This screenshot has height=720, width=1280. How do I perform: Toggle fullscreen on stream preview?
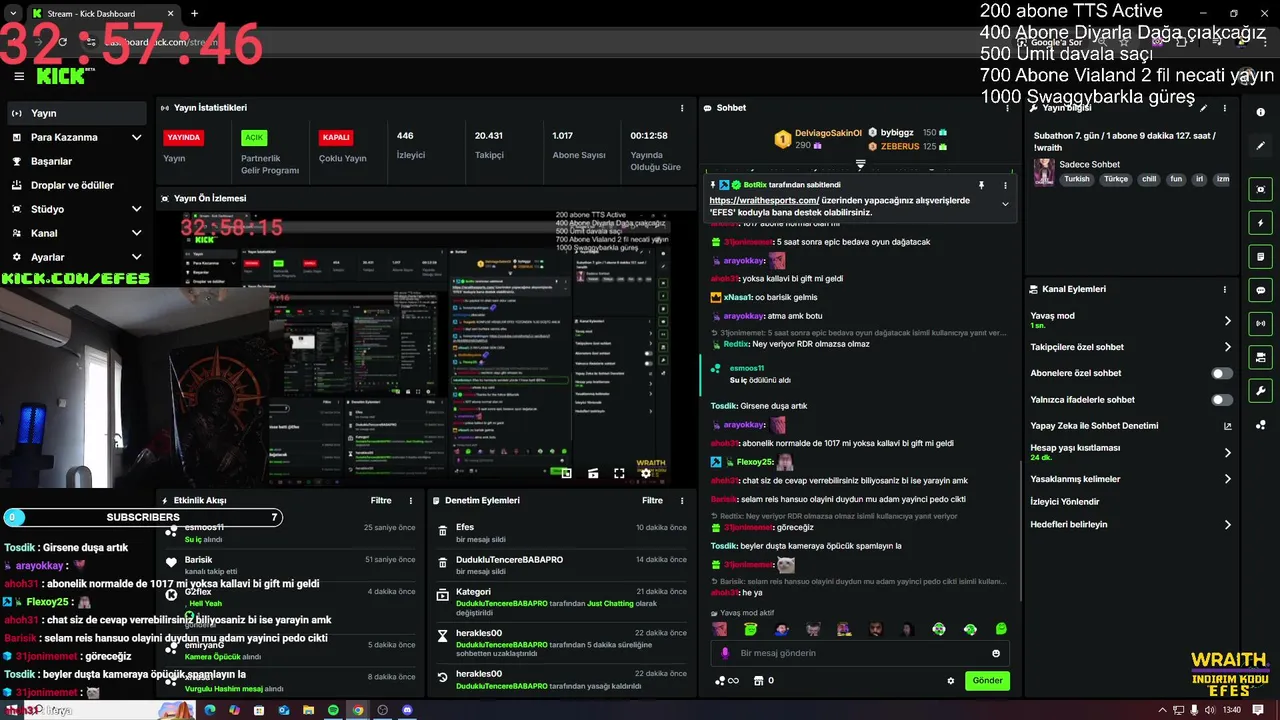click(x=619, y=474)
